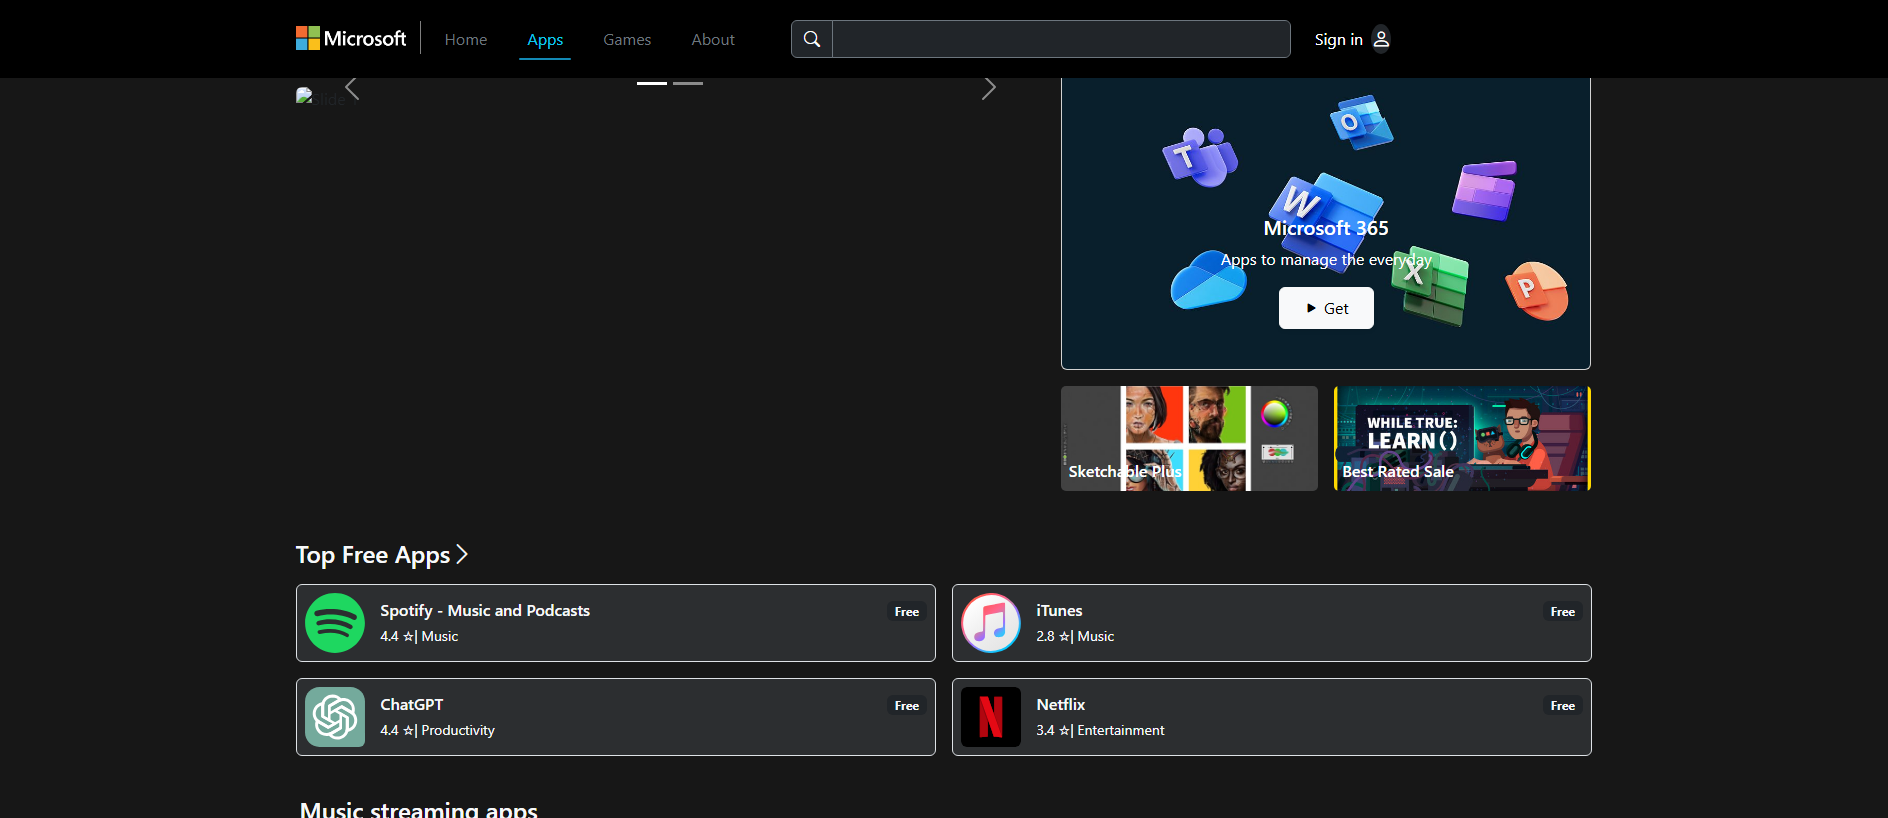Select second carousel slide indicator
The image size is (1888, 818).
(x=688, y=83)
